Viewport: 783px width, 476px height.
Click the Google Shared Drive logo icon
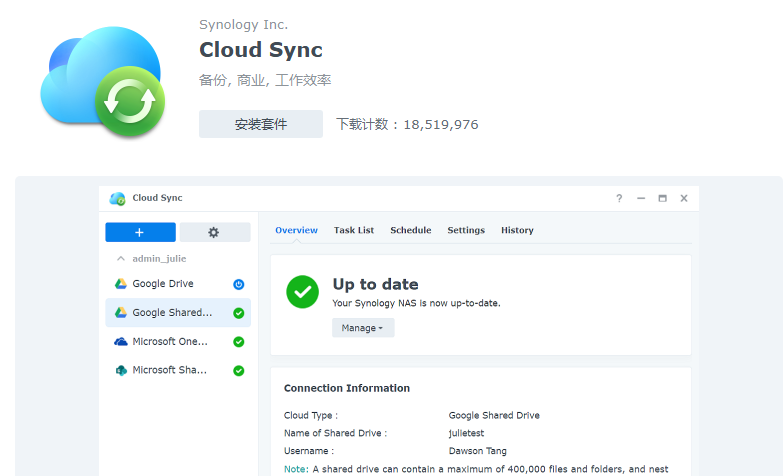click(121, 313)
